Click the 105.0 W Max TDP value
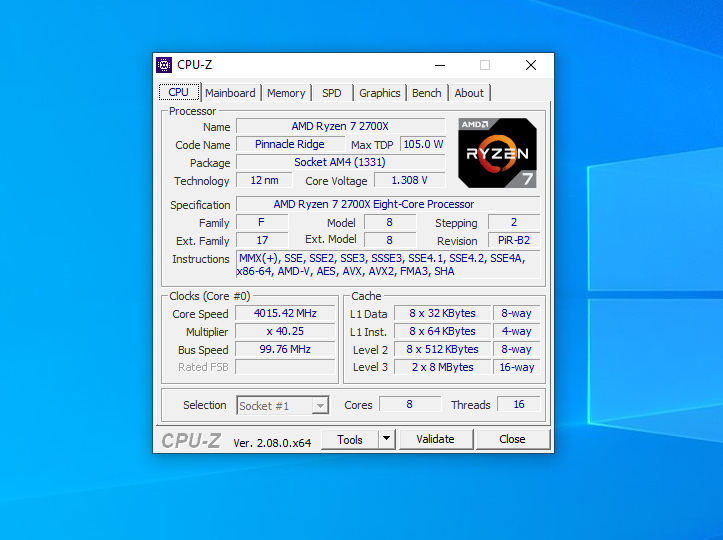The width and height of the screenshot is (723, 540). click(x=423, y=144)
